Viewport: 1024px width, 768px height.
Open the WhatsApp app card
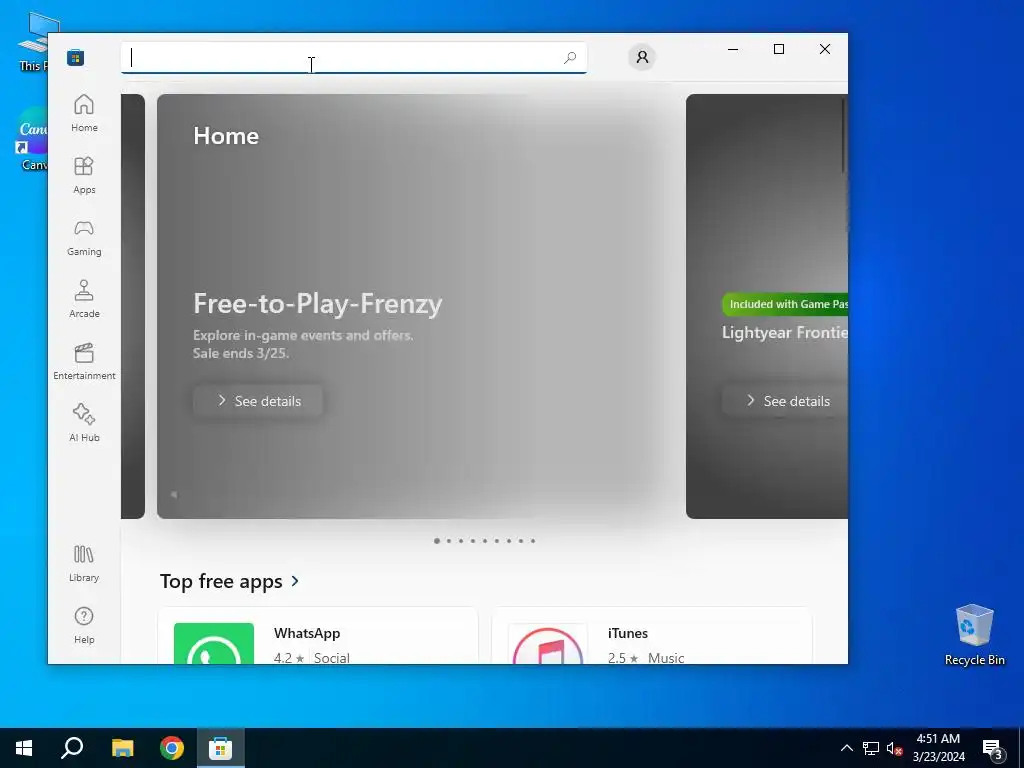pyautogui.click(x=318, y=636)
